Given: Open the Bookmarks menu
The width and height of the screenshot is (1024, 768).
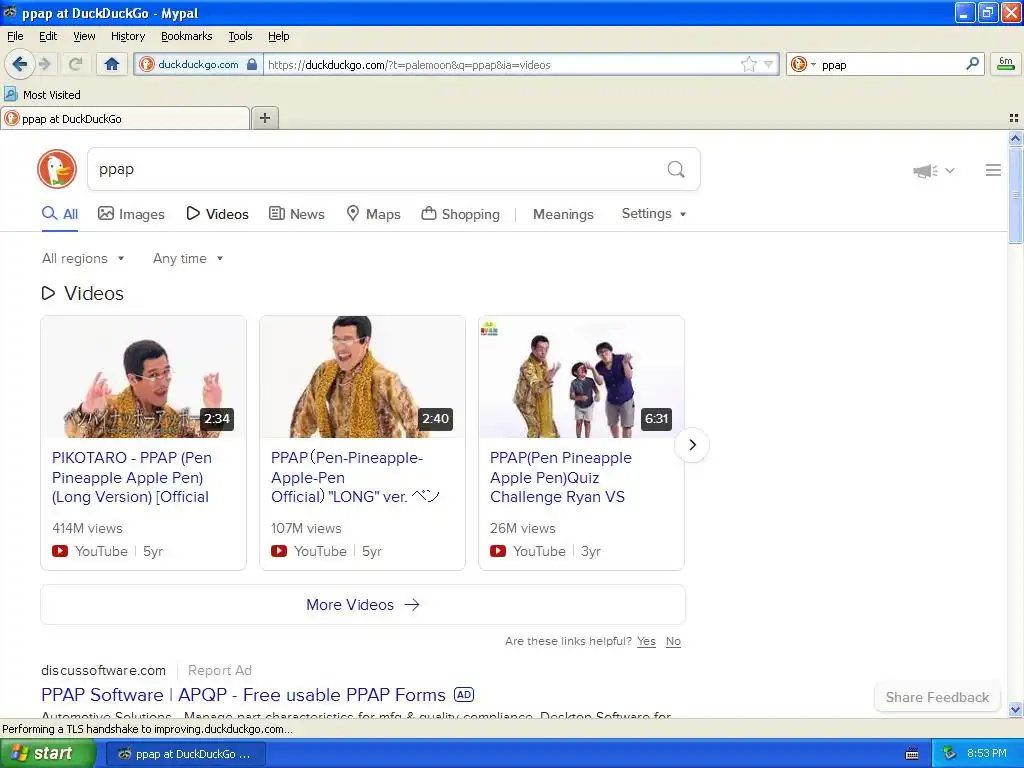Looking at the screenshot, I should point(187,36).
